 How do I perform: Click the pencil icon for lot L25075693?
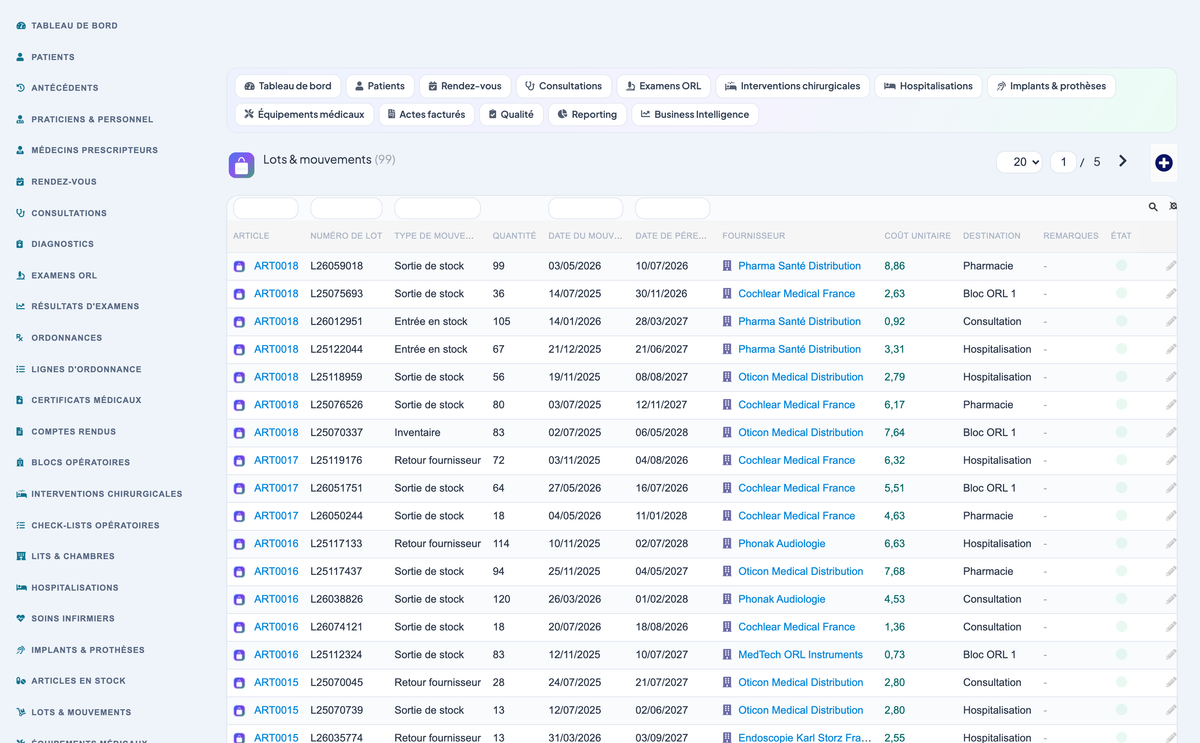1171,294
